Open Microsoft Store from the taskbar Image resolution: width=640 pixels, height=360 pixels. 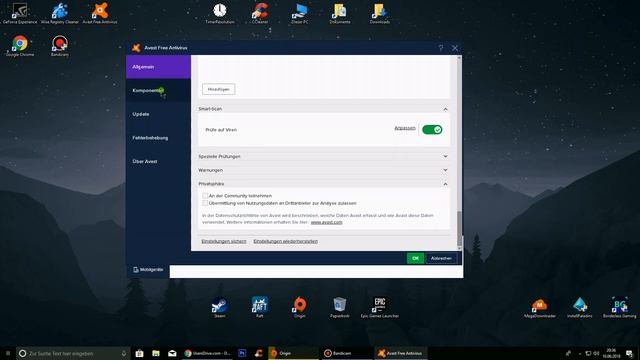(x=139, y=353)
